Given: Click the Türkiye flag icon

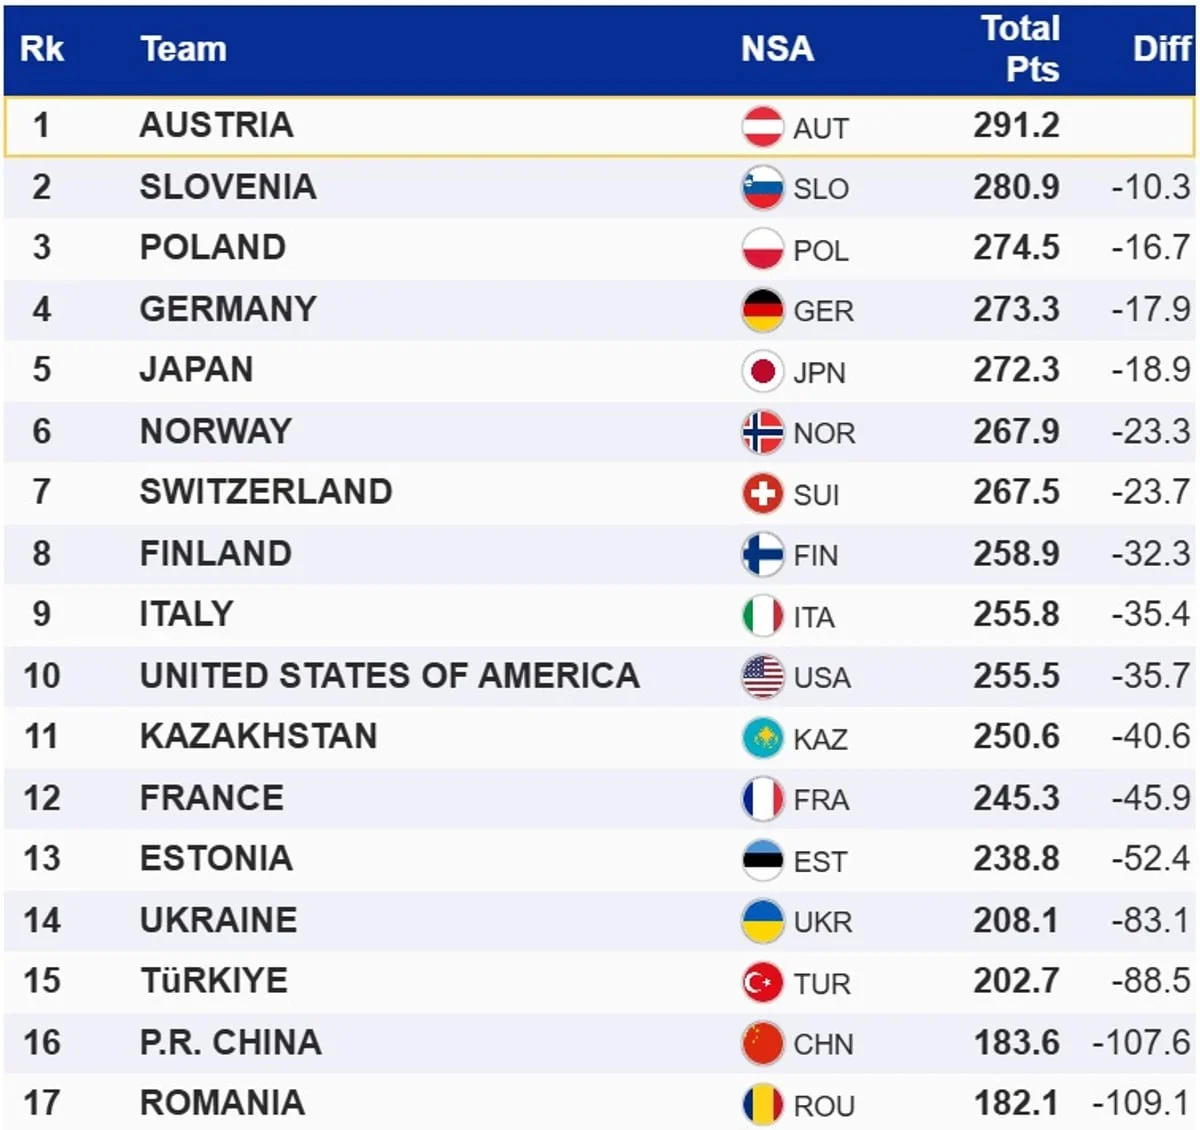Looking at the screenshot, I should click(x=762, y=982).
